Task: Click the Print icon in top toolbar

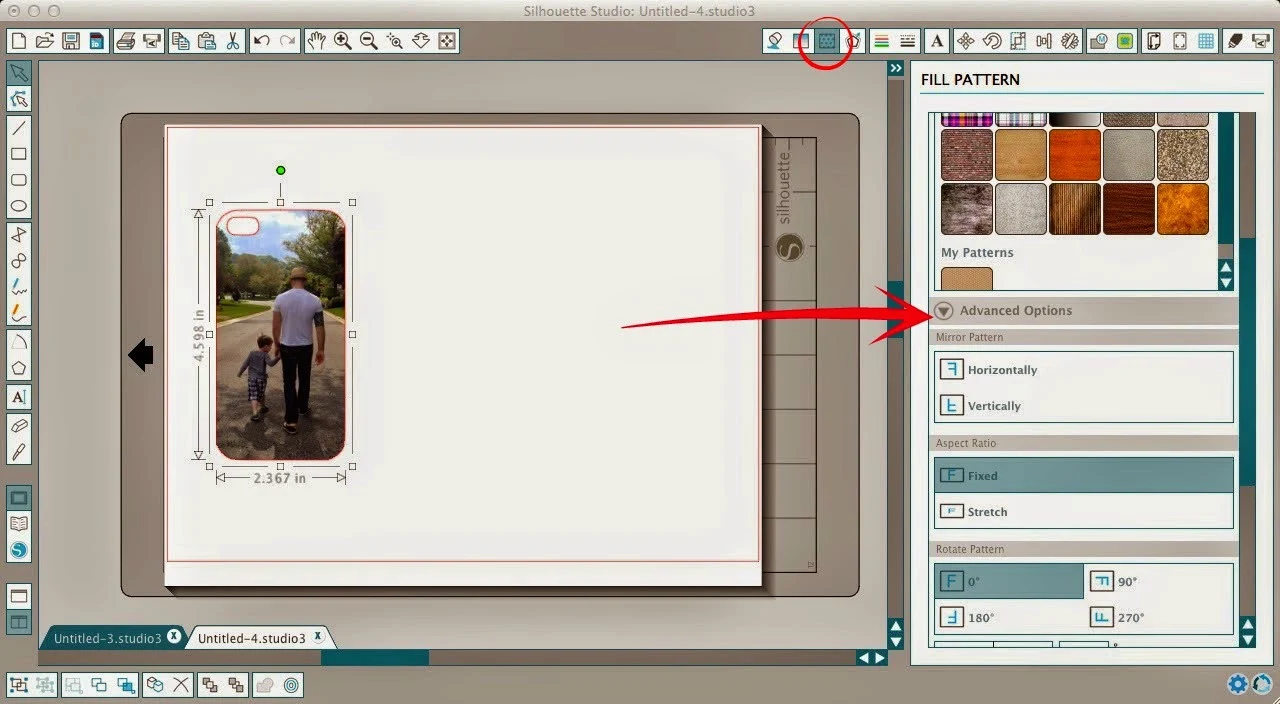Action: (126, 41)
